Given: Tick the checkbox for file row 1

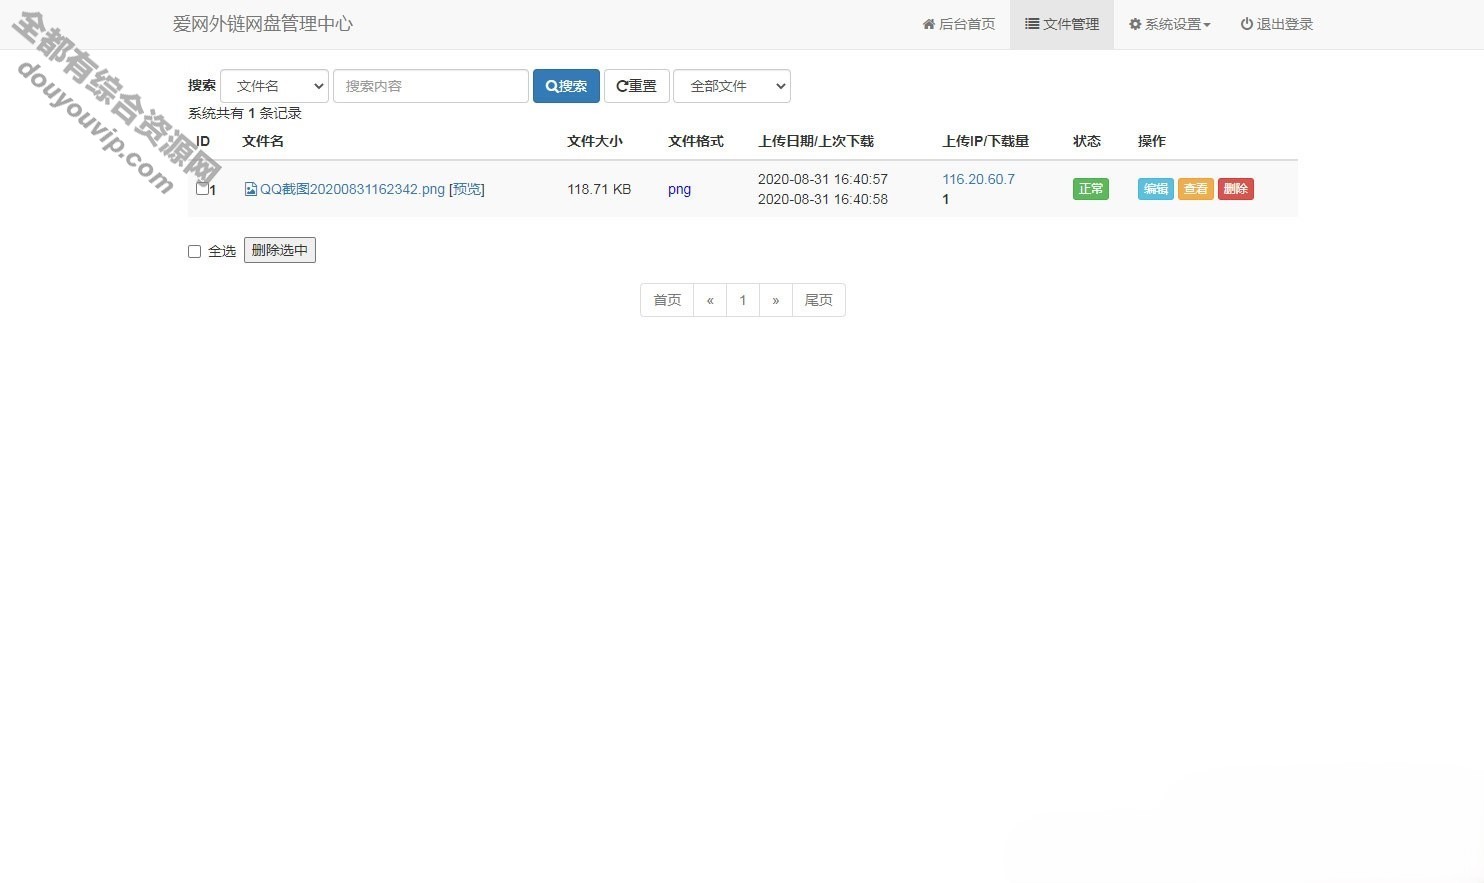Looking at the screenshot, I should 202,188.
